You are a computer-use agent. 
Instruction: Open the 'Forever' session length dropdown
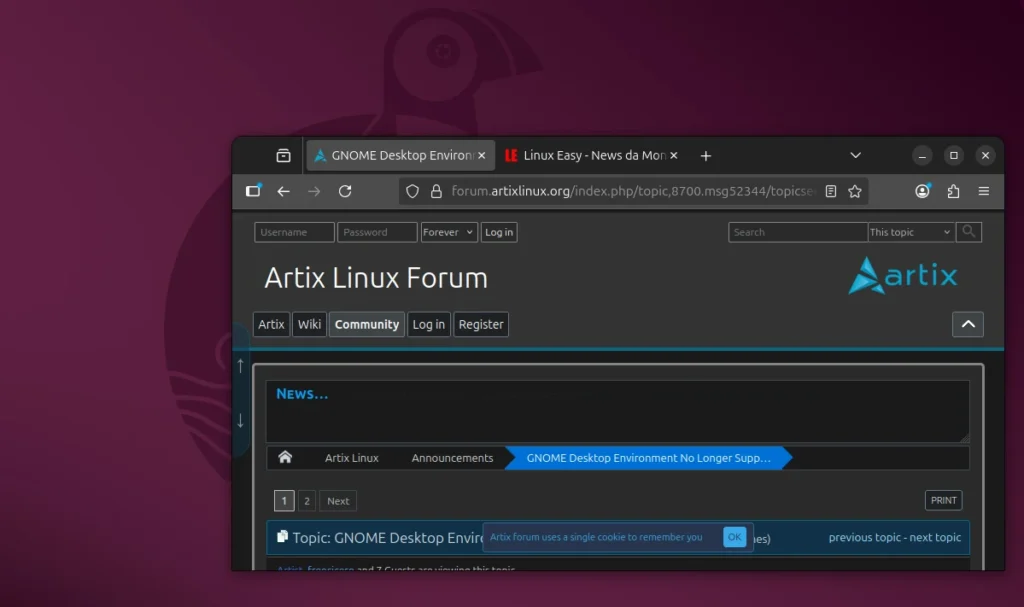pyautogui.click(x=448, y=231)
